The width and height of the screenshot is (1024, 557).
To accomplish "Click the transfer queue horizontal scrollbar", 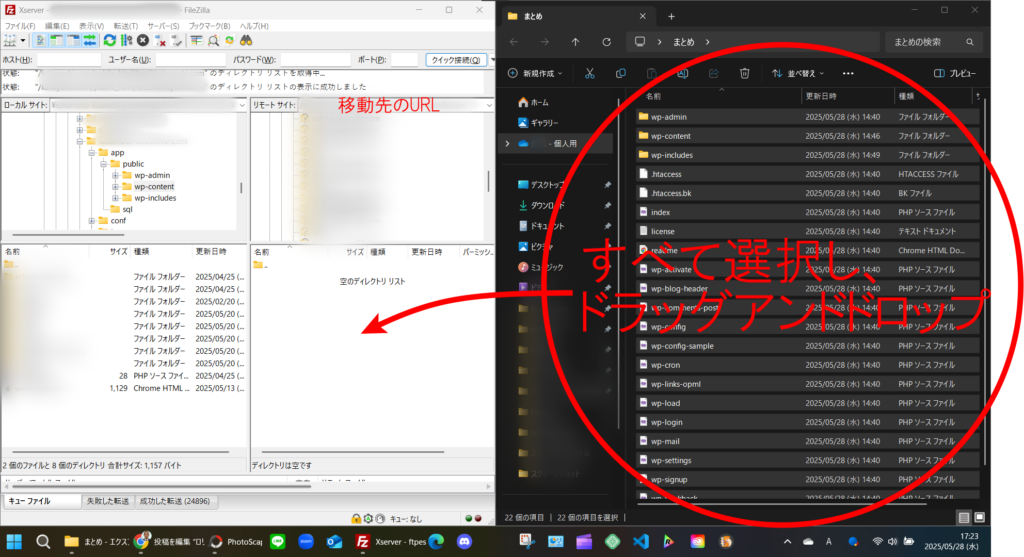I will [161, 486].
